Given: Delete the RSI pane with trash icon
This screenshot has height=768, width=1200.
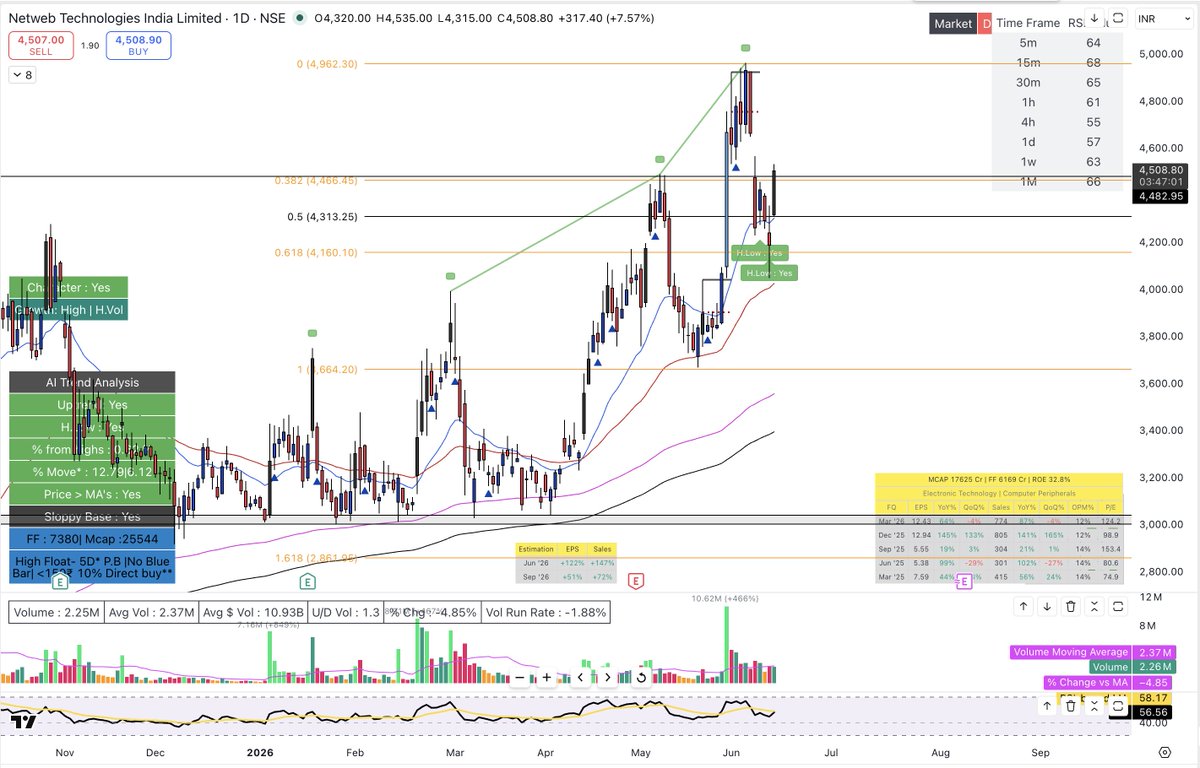Looking at the screenshot, I should 1070,706.
